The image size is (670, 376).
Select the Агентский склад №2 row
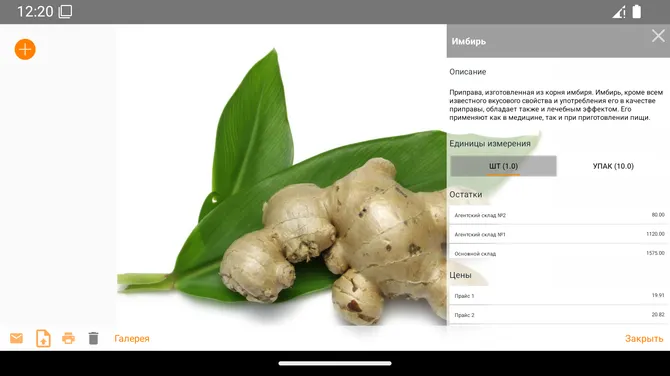tap(559, 215)
